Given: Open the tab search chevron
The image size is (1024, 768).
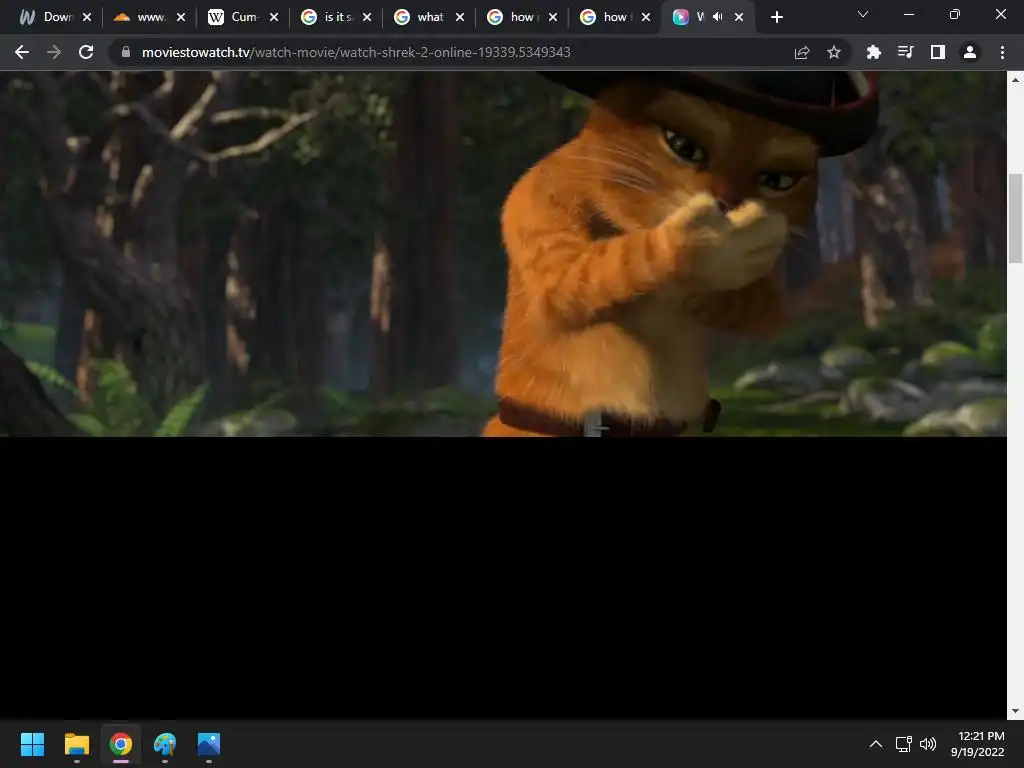Looking at the screenshot, I should click(x=863, y=14).
